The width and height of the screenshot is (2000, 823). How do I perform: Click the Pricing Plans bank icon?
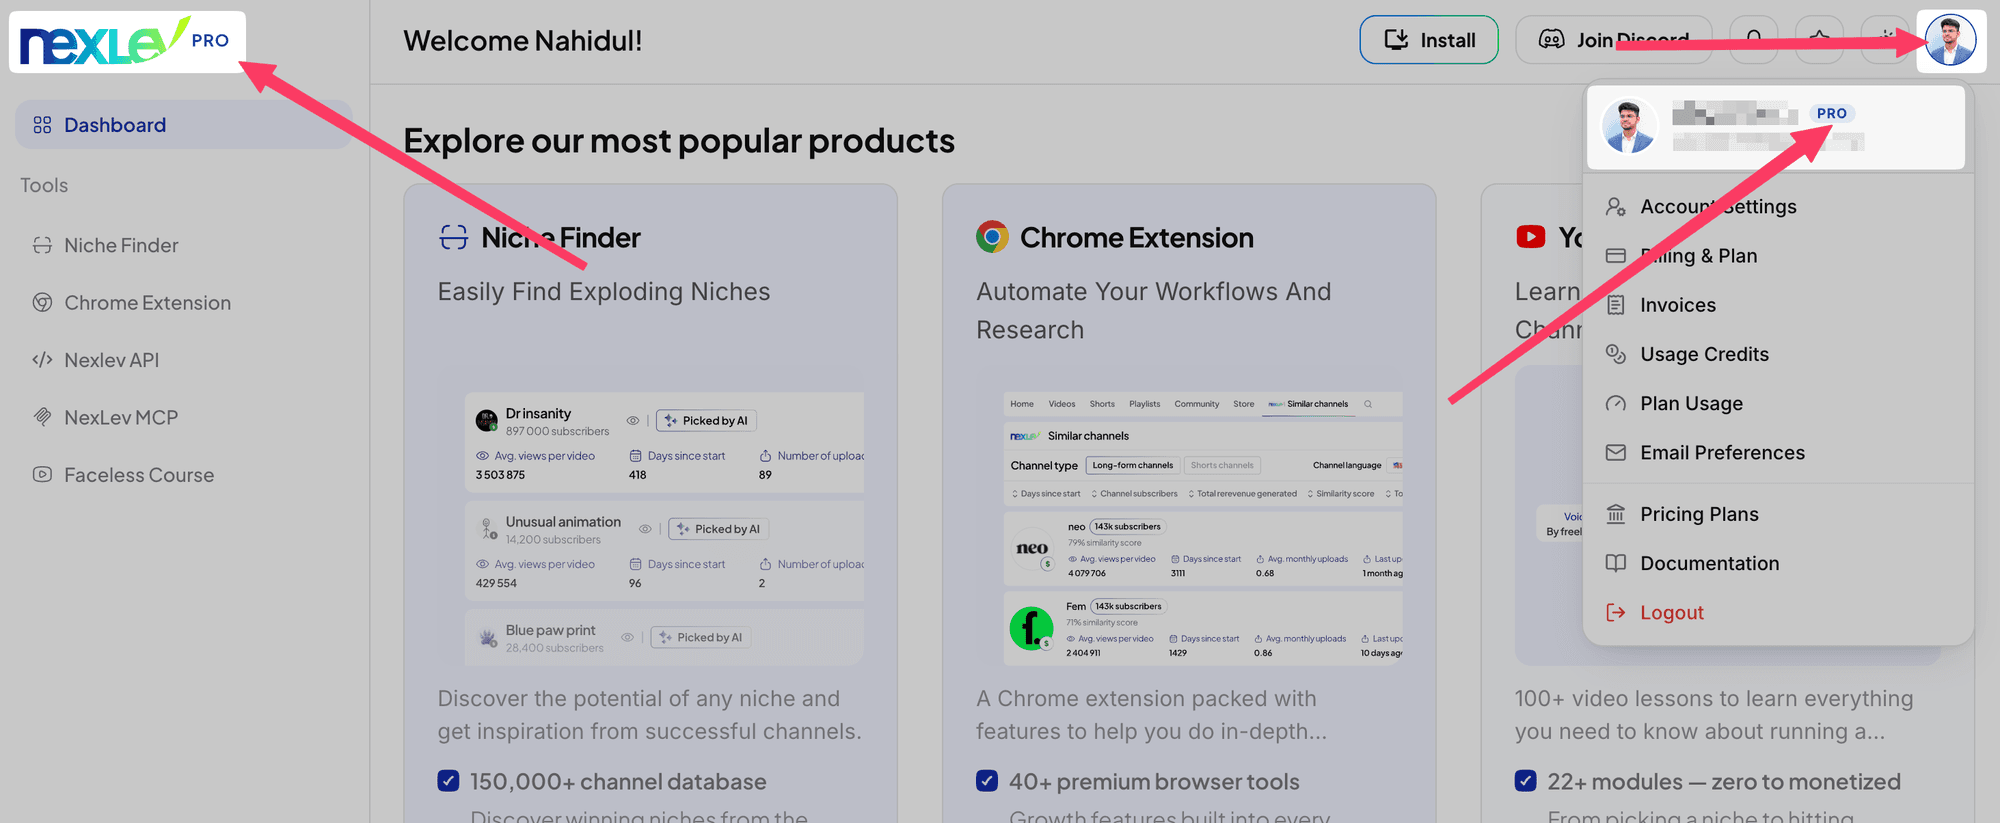1616,514
